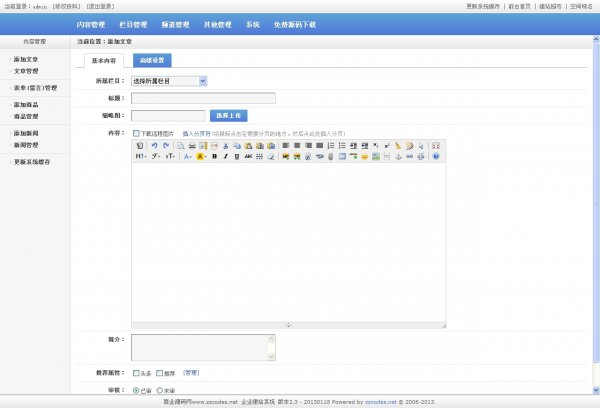Insert a single image in editor
Screen dimensions: 600x408
click(285, 156)
